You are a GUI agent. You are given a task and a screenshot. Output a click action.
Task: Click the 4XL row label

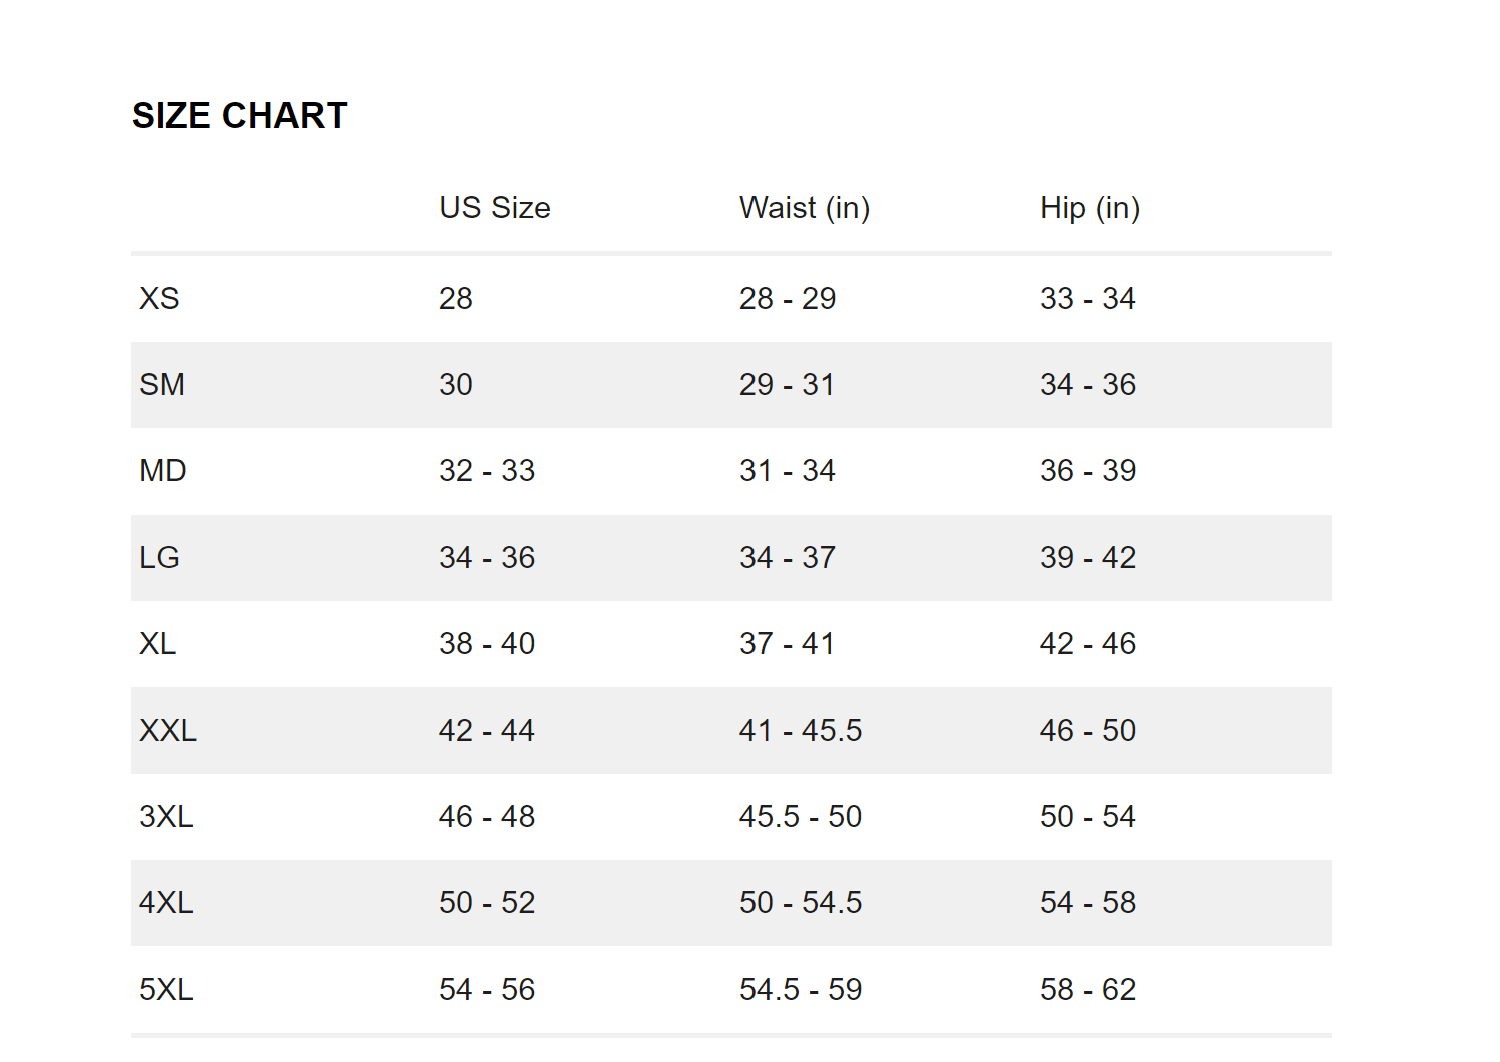click(166, 902)
